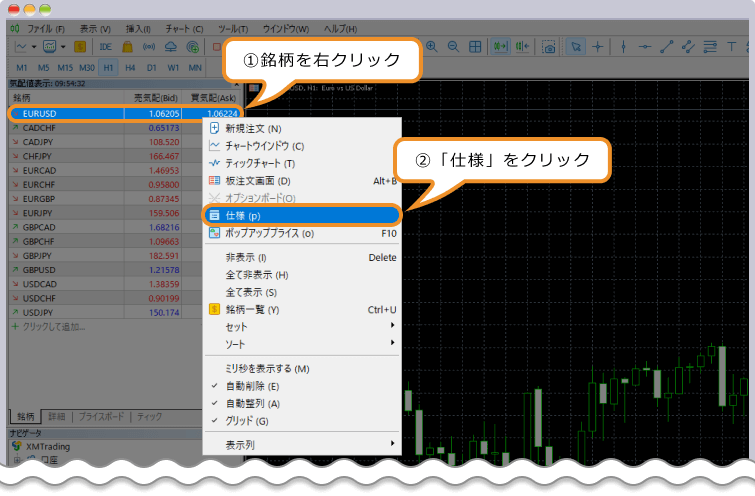Image resolution: width=755 pixels, height=496 pixels.
Task: Switch to the MN timeframe
Action: 195,68
